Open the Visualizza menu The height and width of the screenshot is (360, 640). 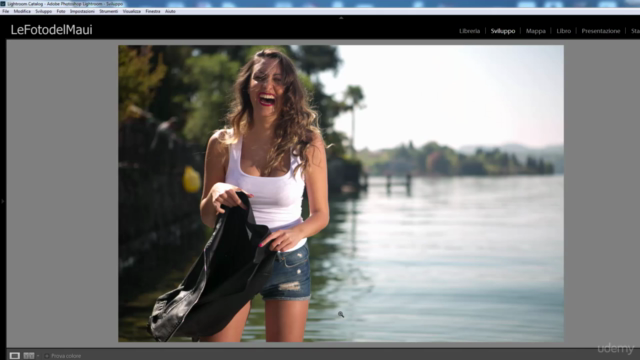(x=131, y=11)
